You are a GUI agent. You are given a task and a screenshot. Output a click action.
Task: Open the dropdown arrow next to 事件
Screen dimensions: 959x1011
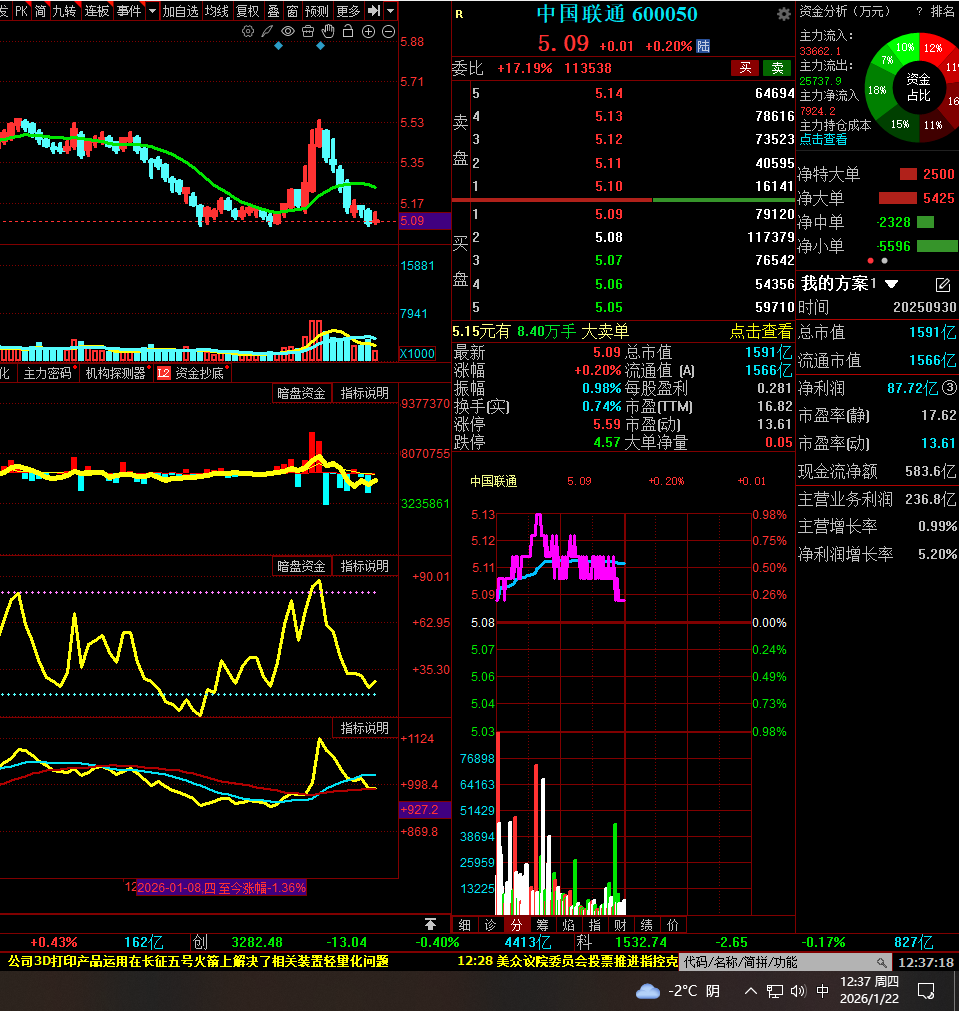pos(152,11)
